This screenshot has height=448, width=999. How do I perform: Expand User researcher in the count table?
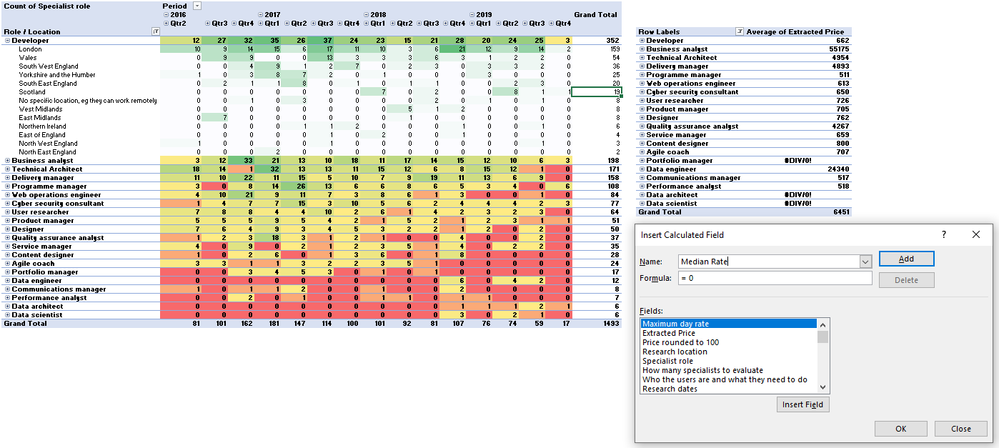(7, 212)
